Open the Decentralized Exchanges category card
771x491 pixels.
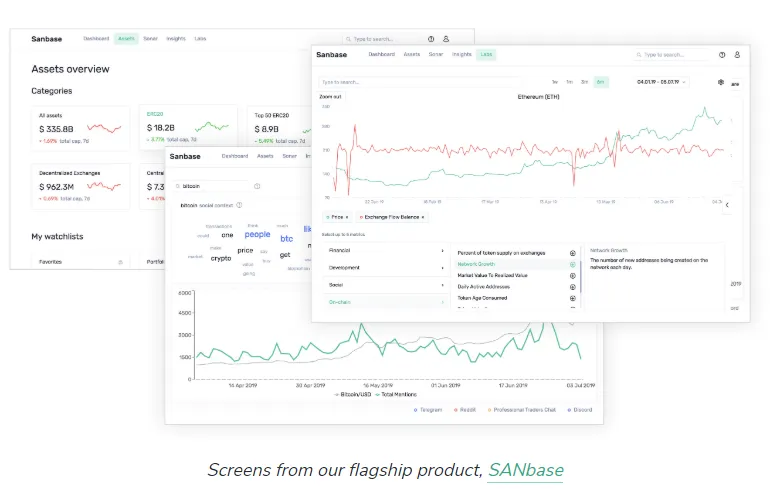click(x=81, y=186)
